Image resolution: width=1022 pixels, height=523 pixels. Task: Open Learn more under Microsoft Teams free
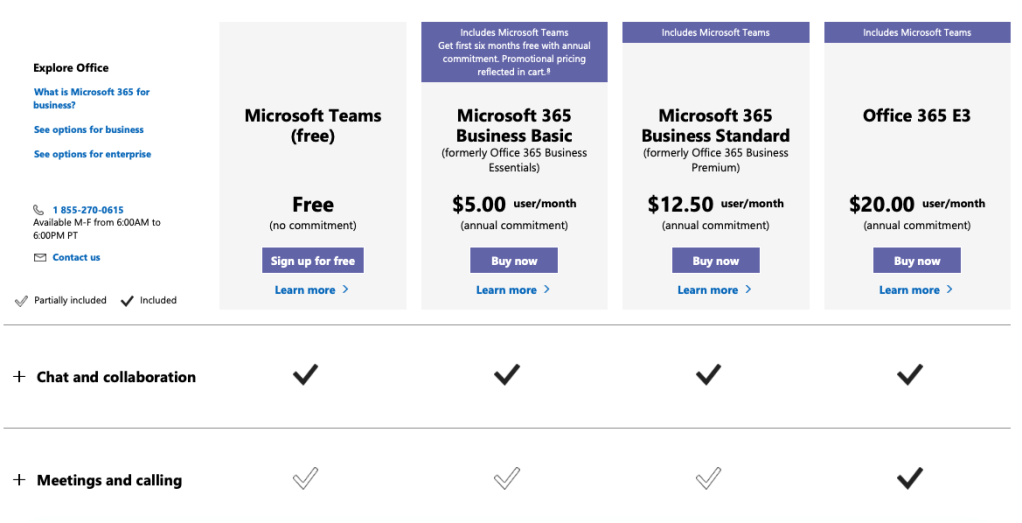click(306, 290)
